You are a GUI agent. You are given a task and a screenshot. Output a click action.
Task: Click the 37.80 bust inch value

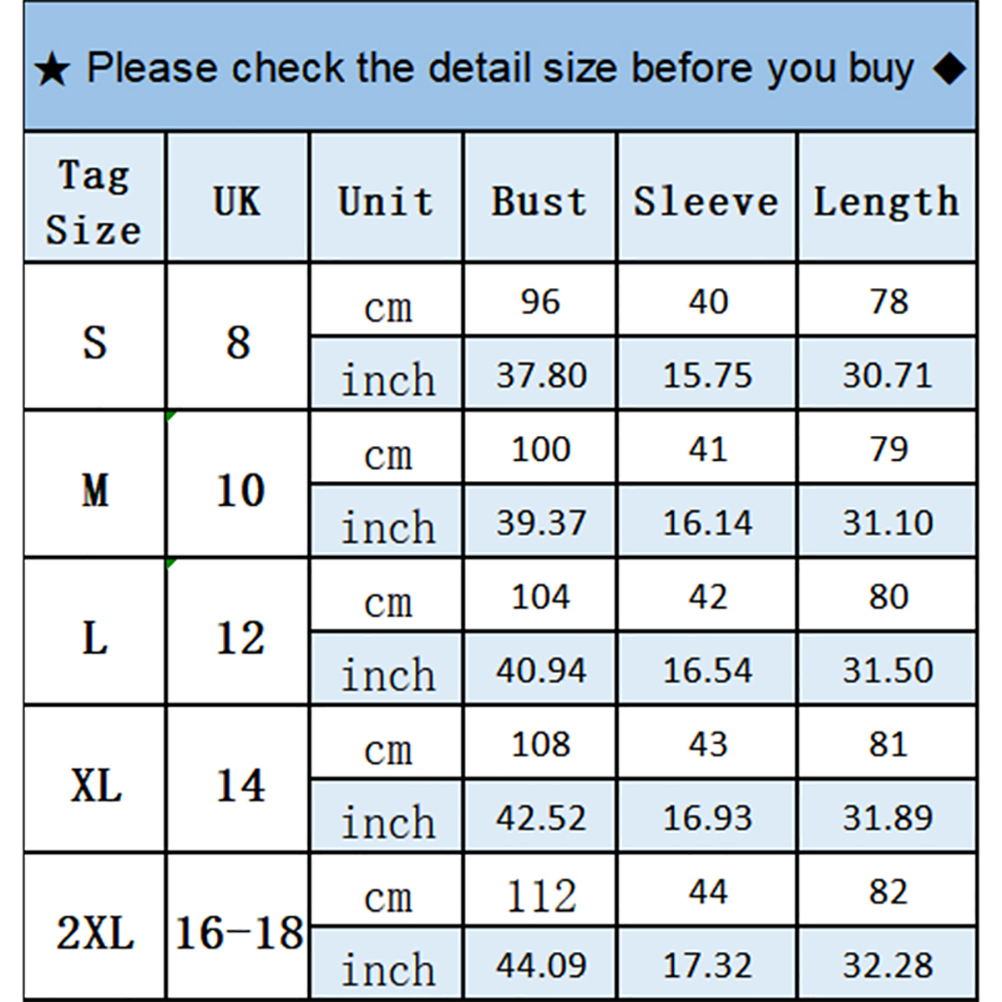point(541,376)
